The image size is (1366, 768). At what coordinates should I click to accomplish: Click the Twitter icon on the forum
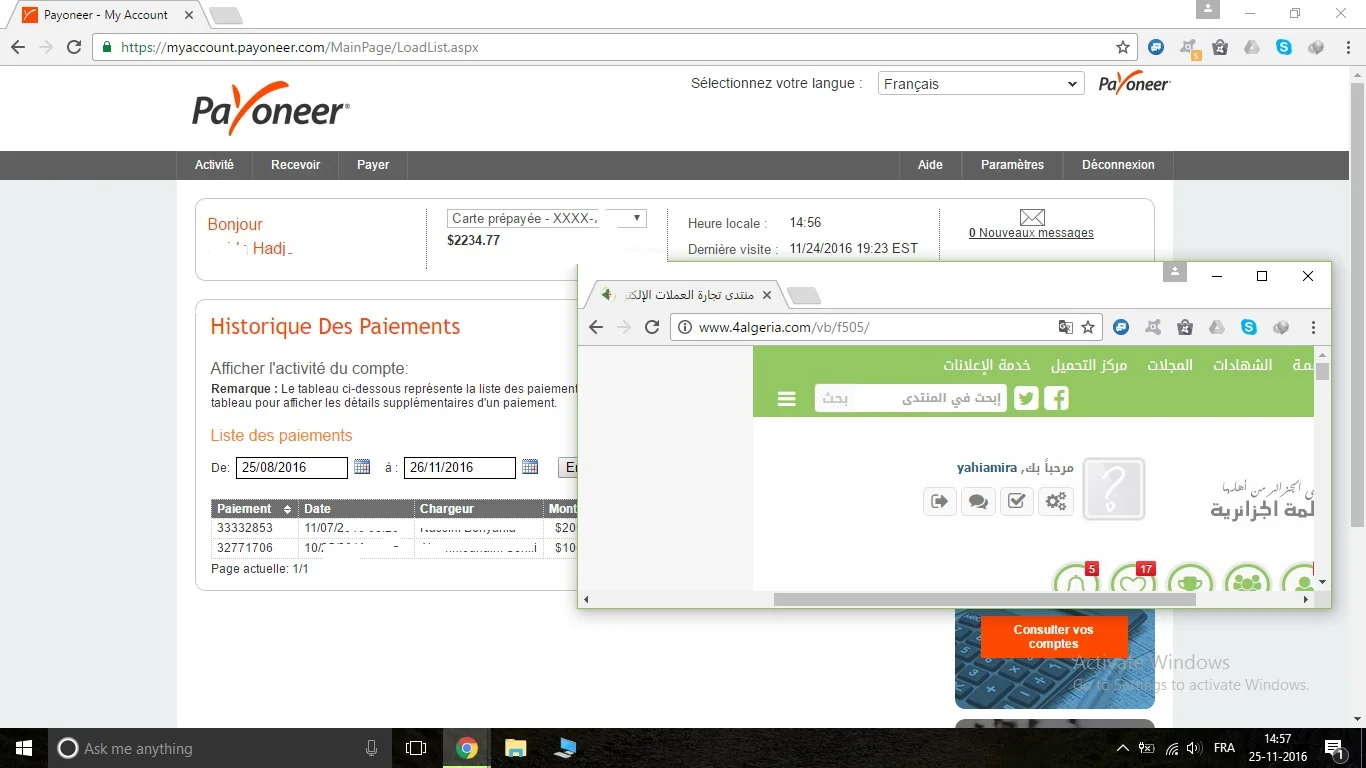click(1026, 399)
